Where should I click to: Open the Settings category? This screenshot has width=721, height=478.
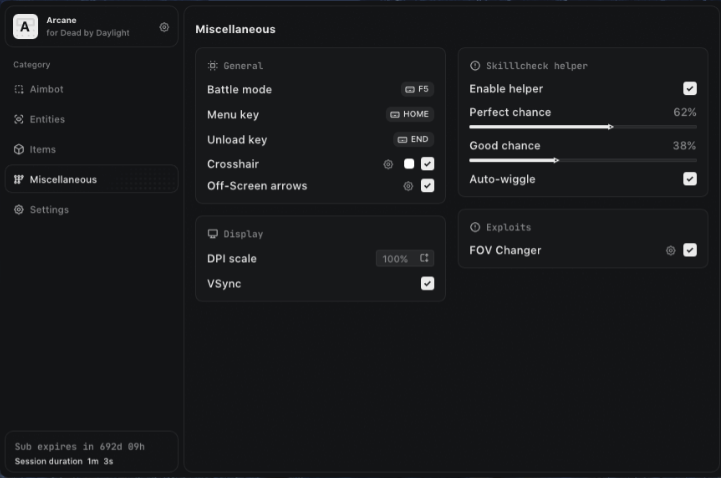click(x=49, y=210)
